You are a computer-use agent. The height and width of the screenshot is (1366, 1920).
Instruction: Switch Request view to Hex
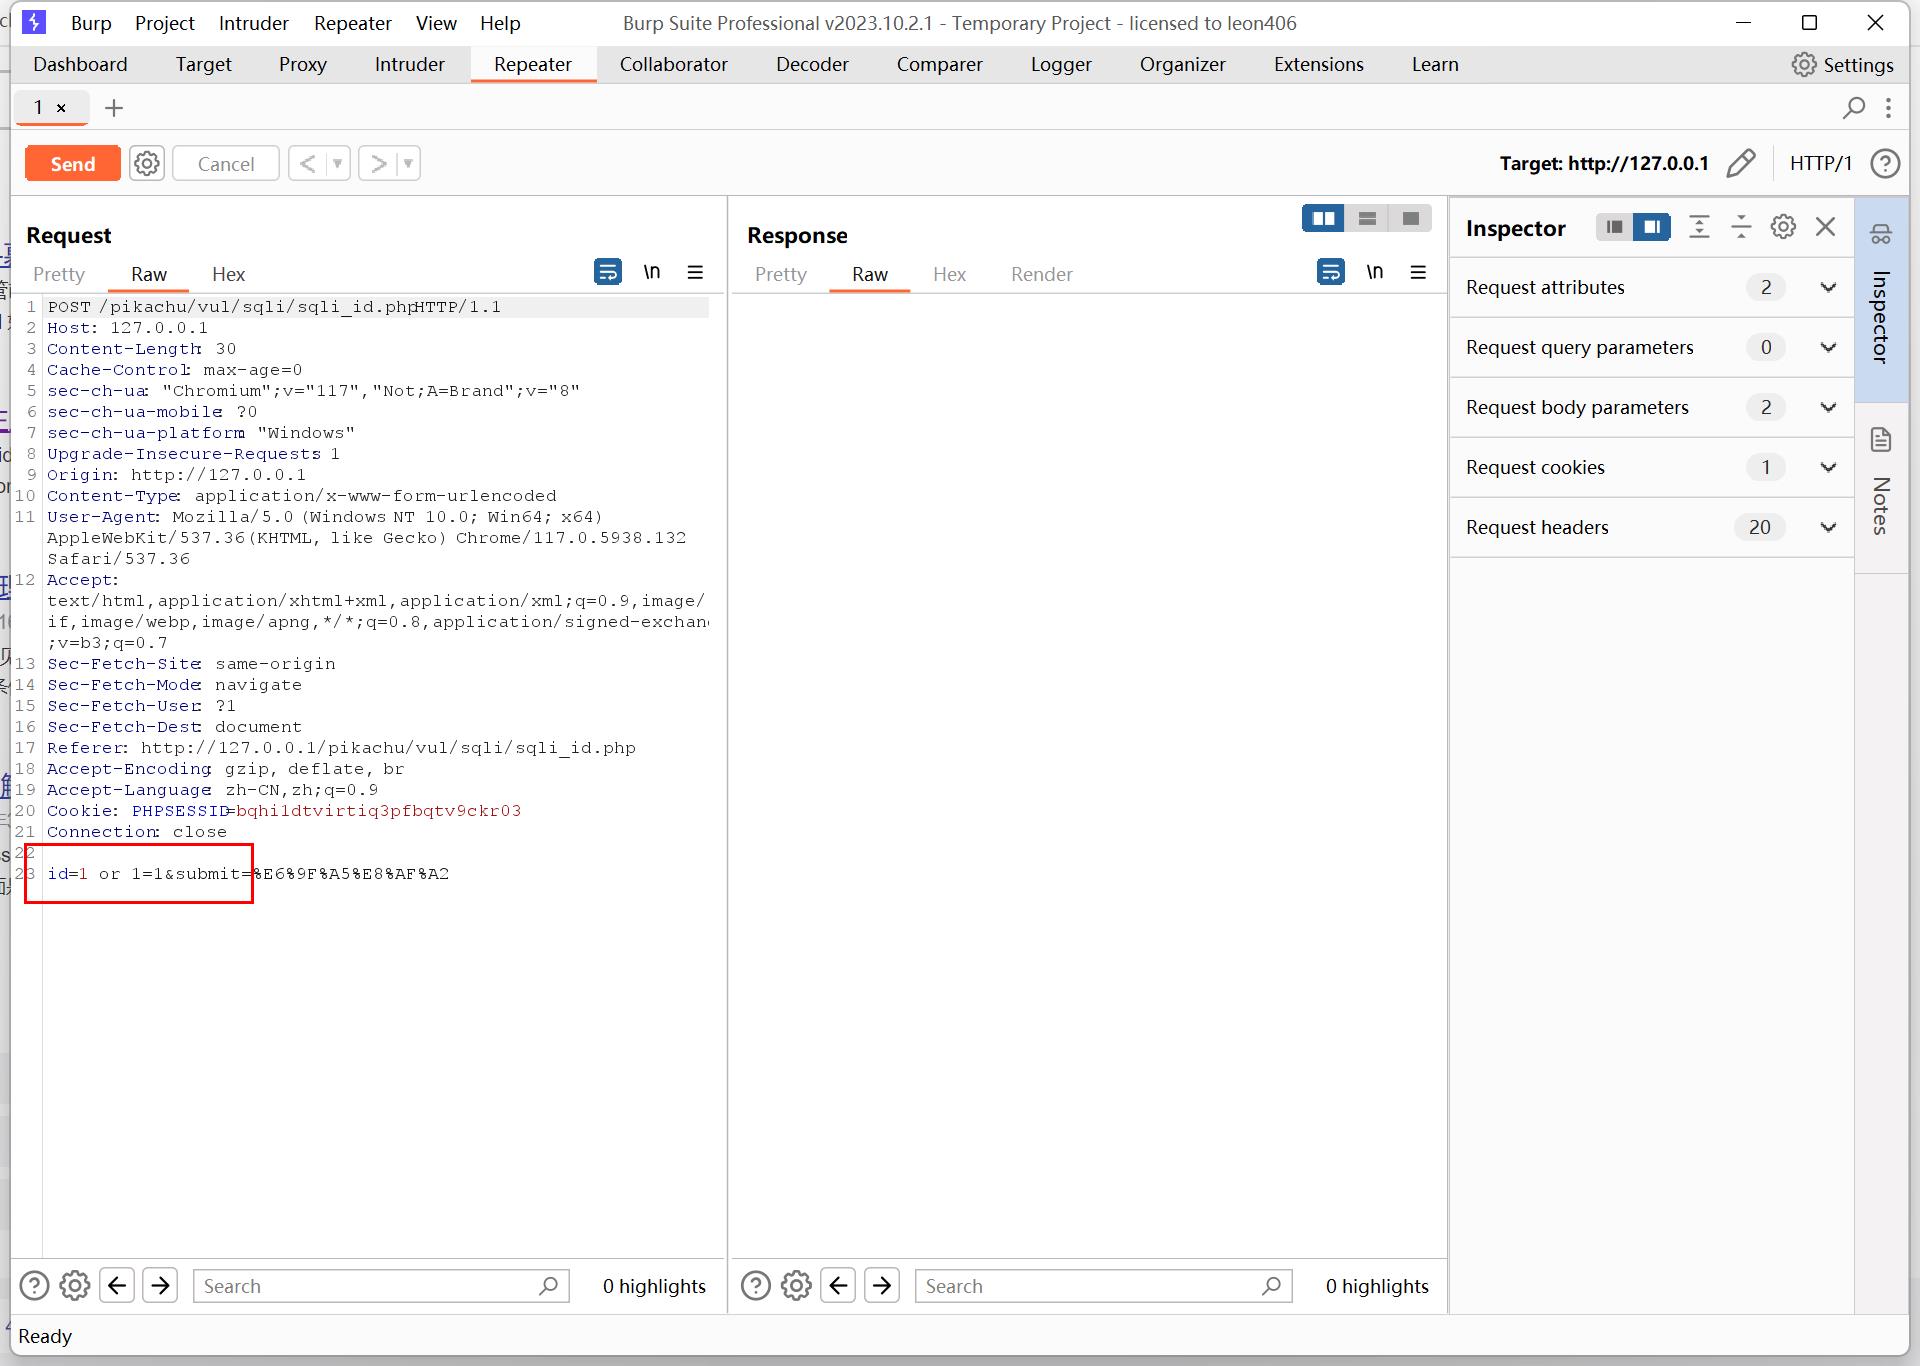228,274
